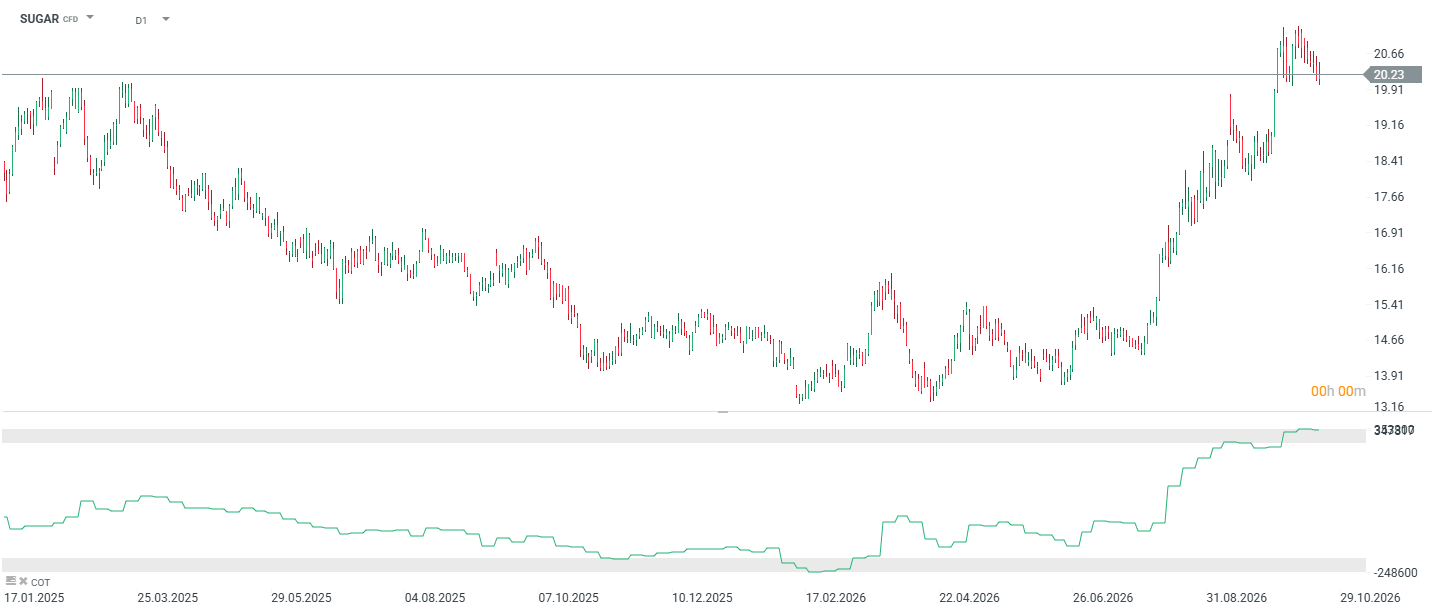
Task: Click the upper grey band in the COT panel
Action: click(x=683, y=436)
